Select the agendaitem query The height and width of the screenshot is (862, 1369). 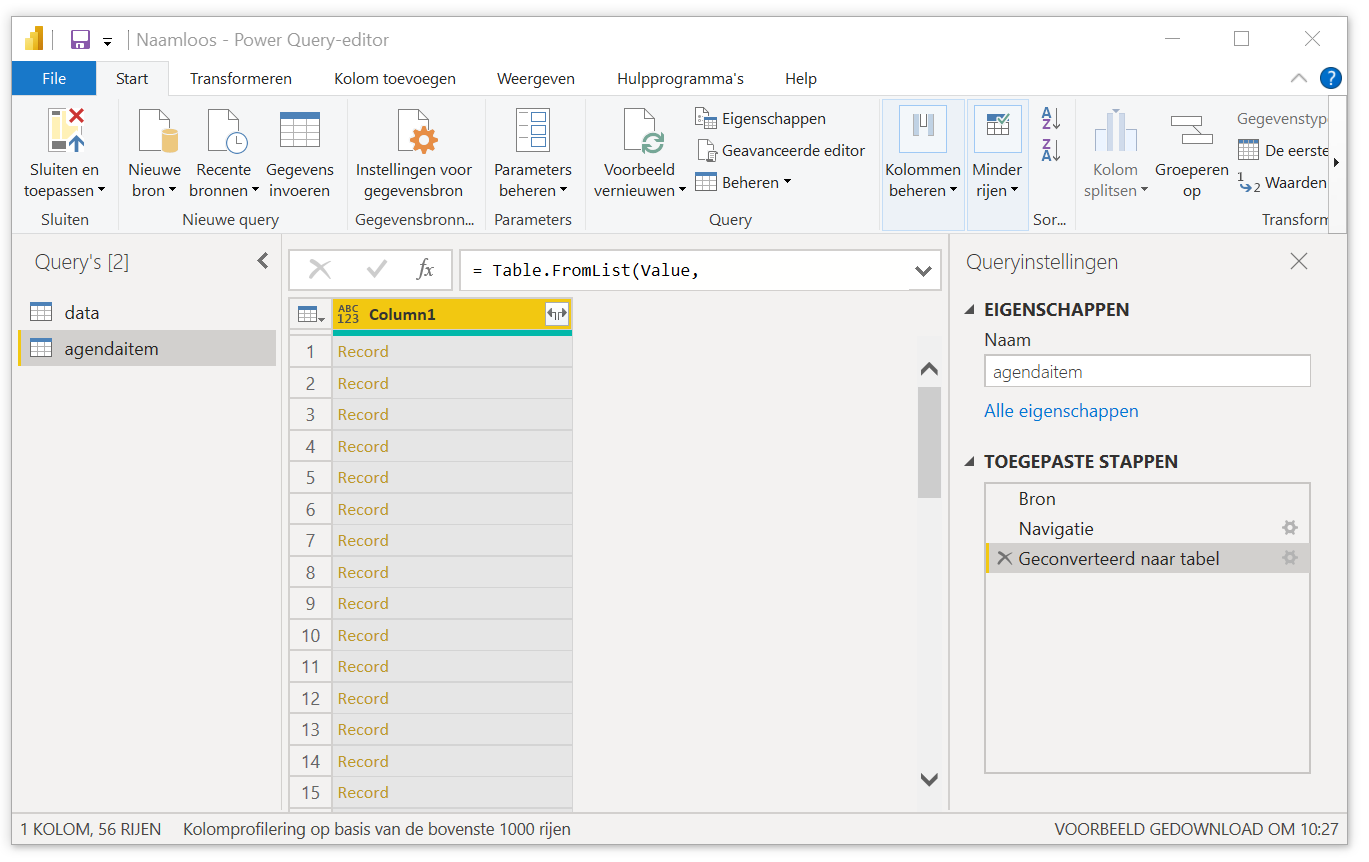tap(147, 348)
